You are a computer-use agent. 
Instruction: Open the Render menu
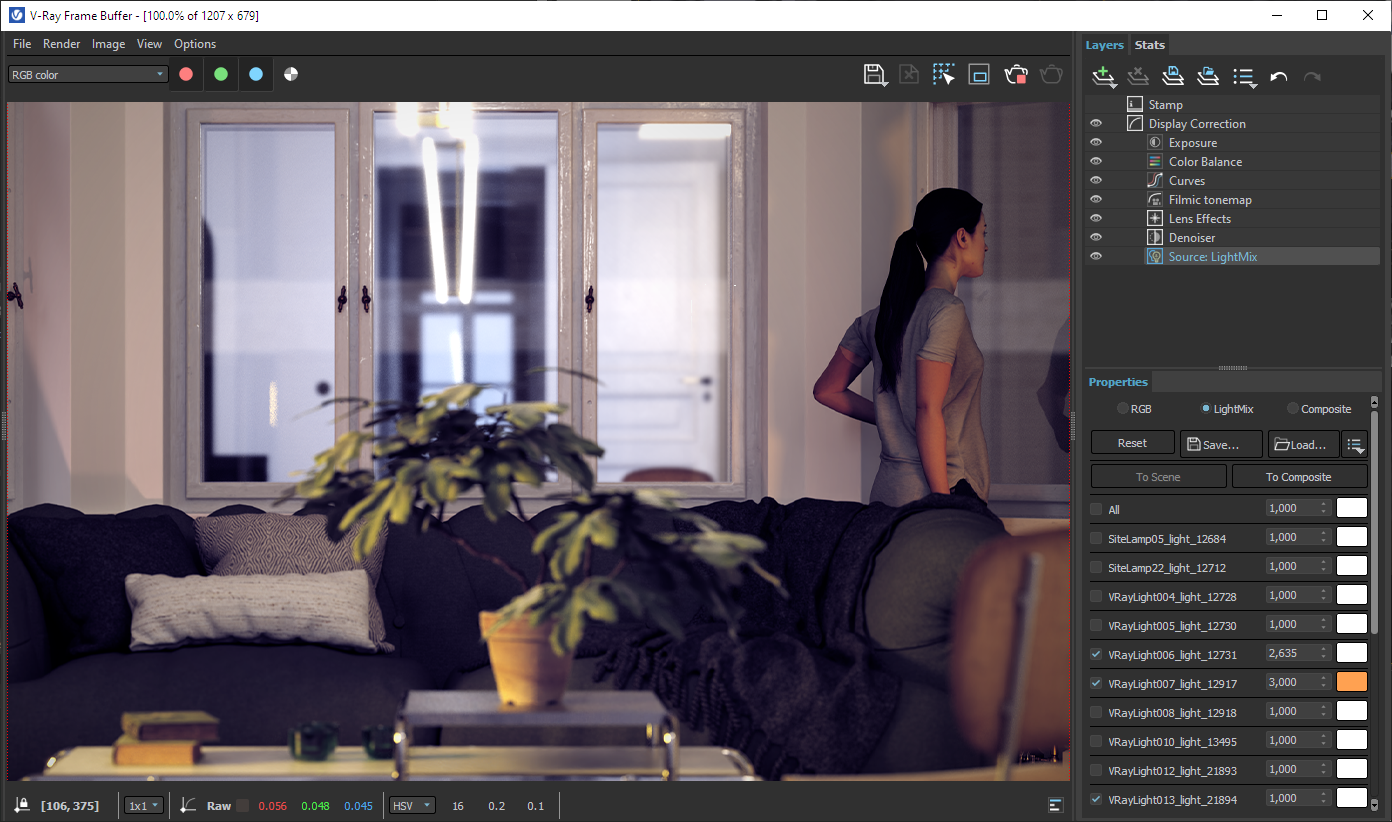(61, 44)
